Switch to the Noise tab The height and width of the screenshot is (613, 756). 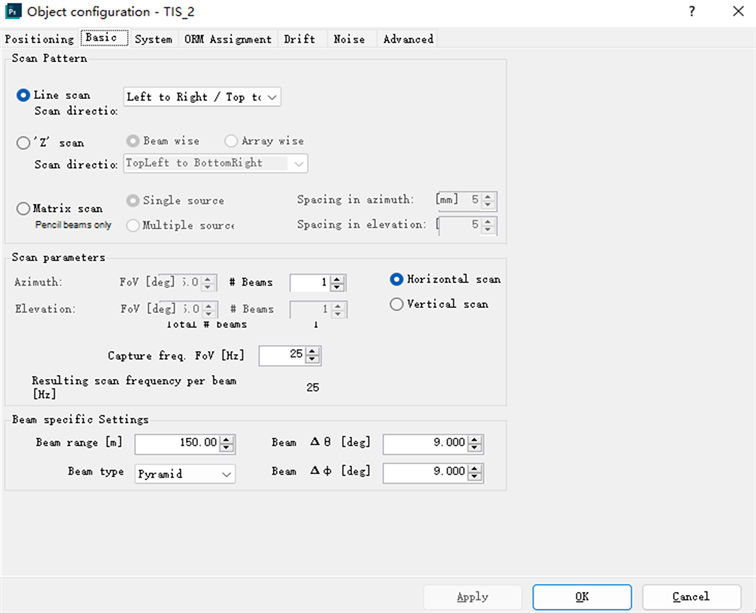349,39
